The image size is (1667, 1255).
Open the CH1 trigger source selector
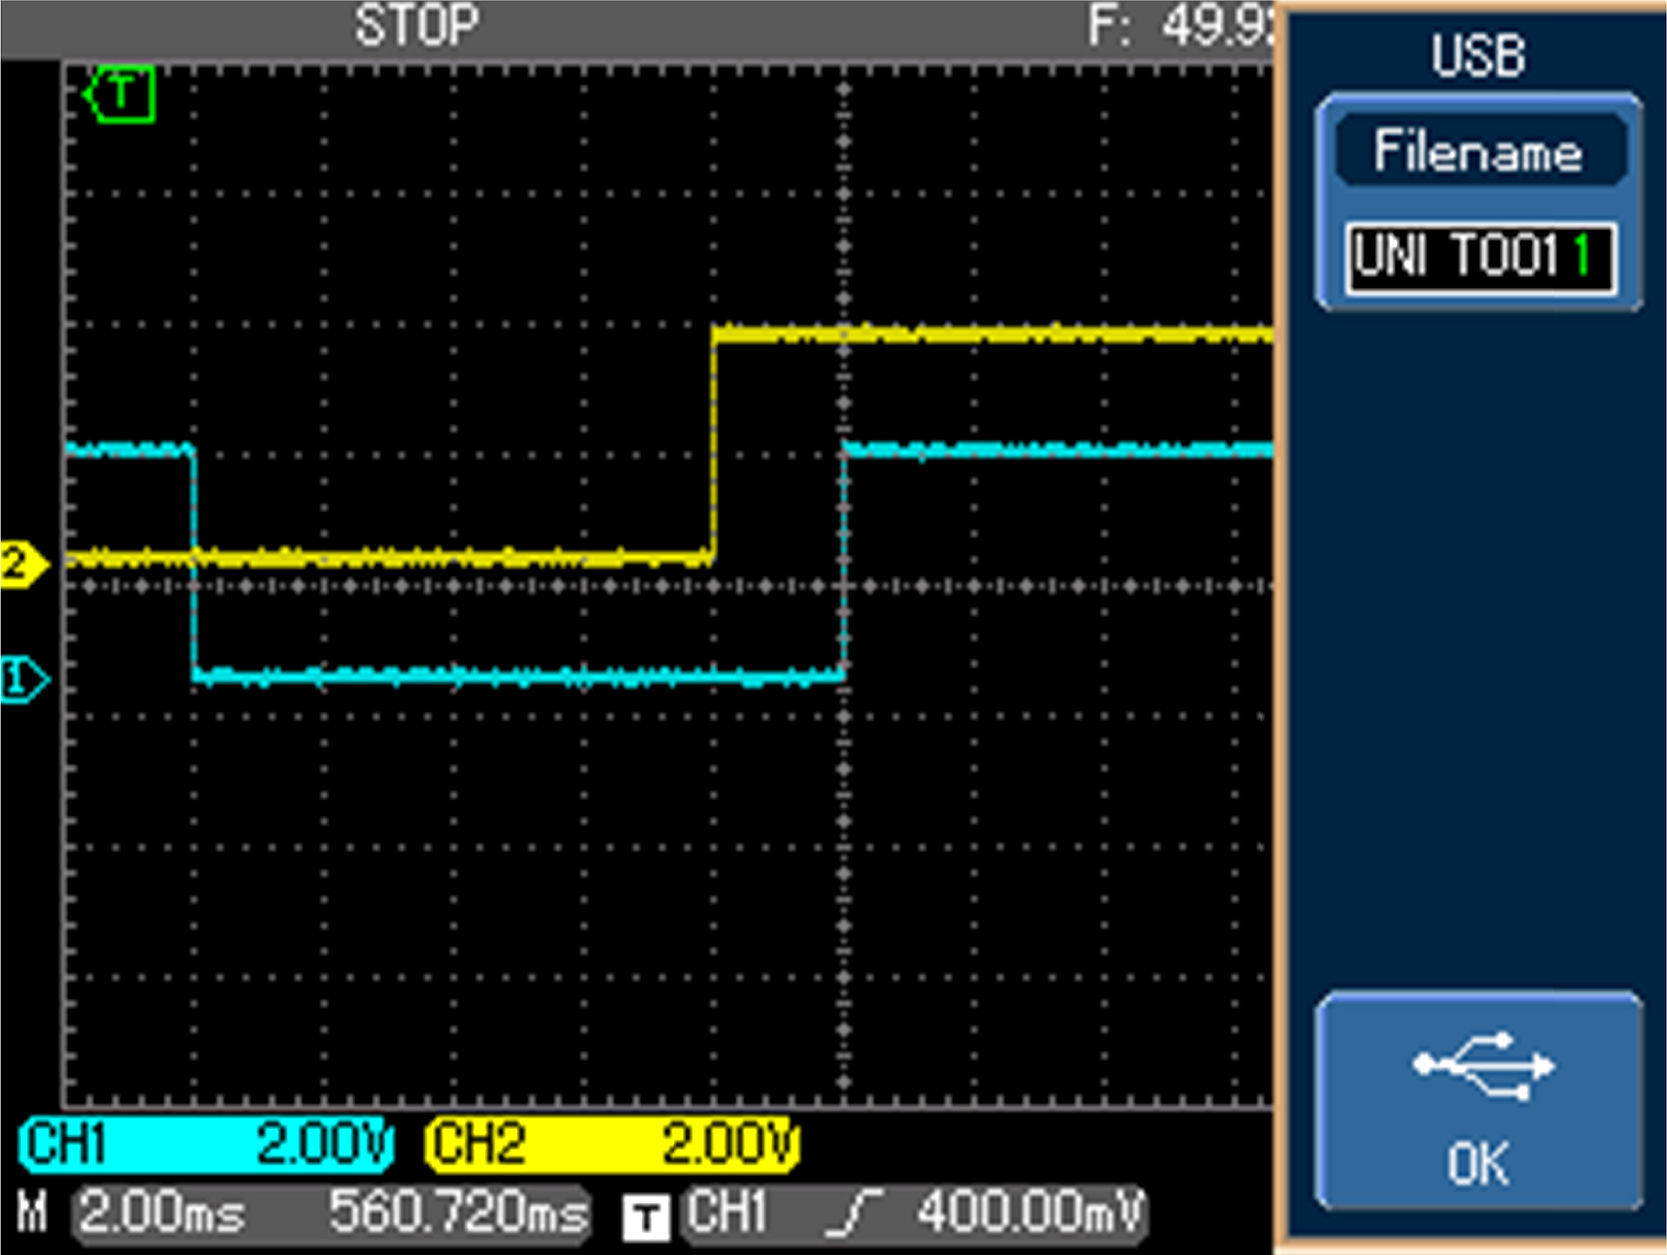[727, 1213]
